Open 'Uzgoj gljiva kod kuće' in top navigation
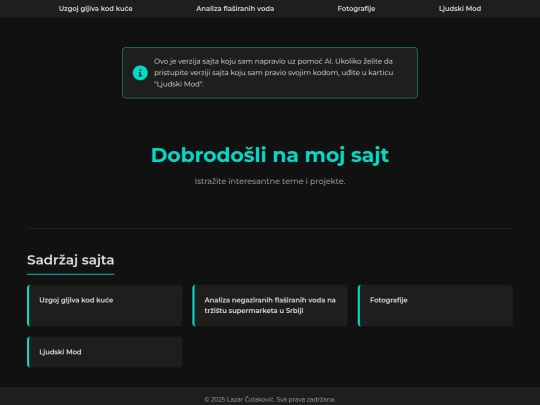Viewport: 540px width, 405px height. [95, 9]
